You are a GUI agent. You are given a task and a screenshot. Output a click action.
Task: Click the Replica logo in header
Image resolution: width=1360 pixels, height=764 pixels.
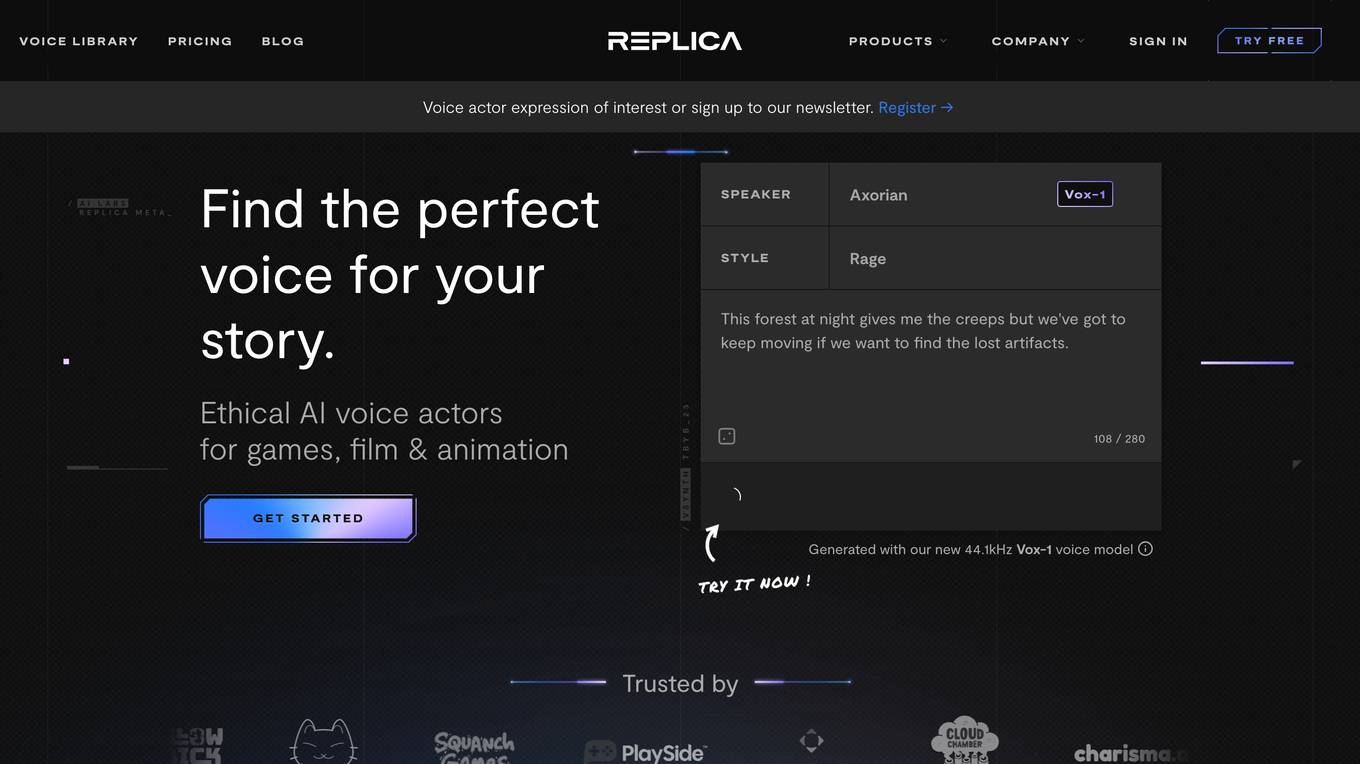pyautogui.click(x=675, y=41)
